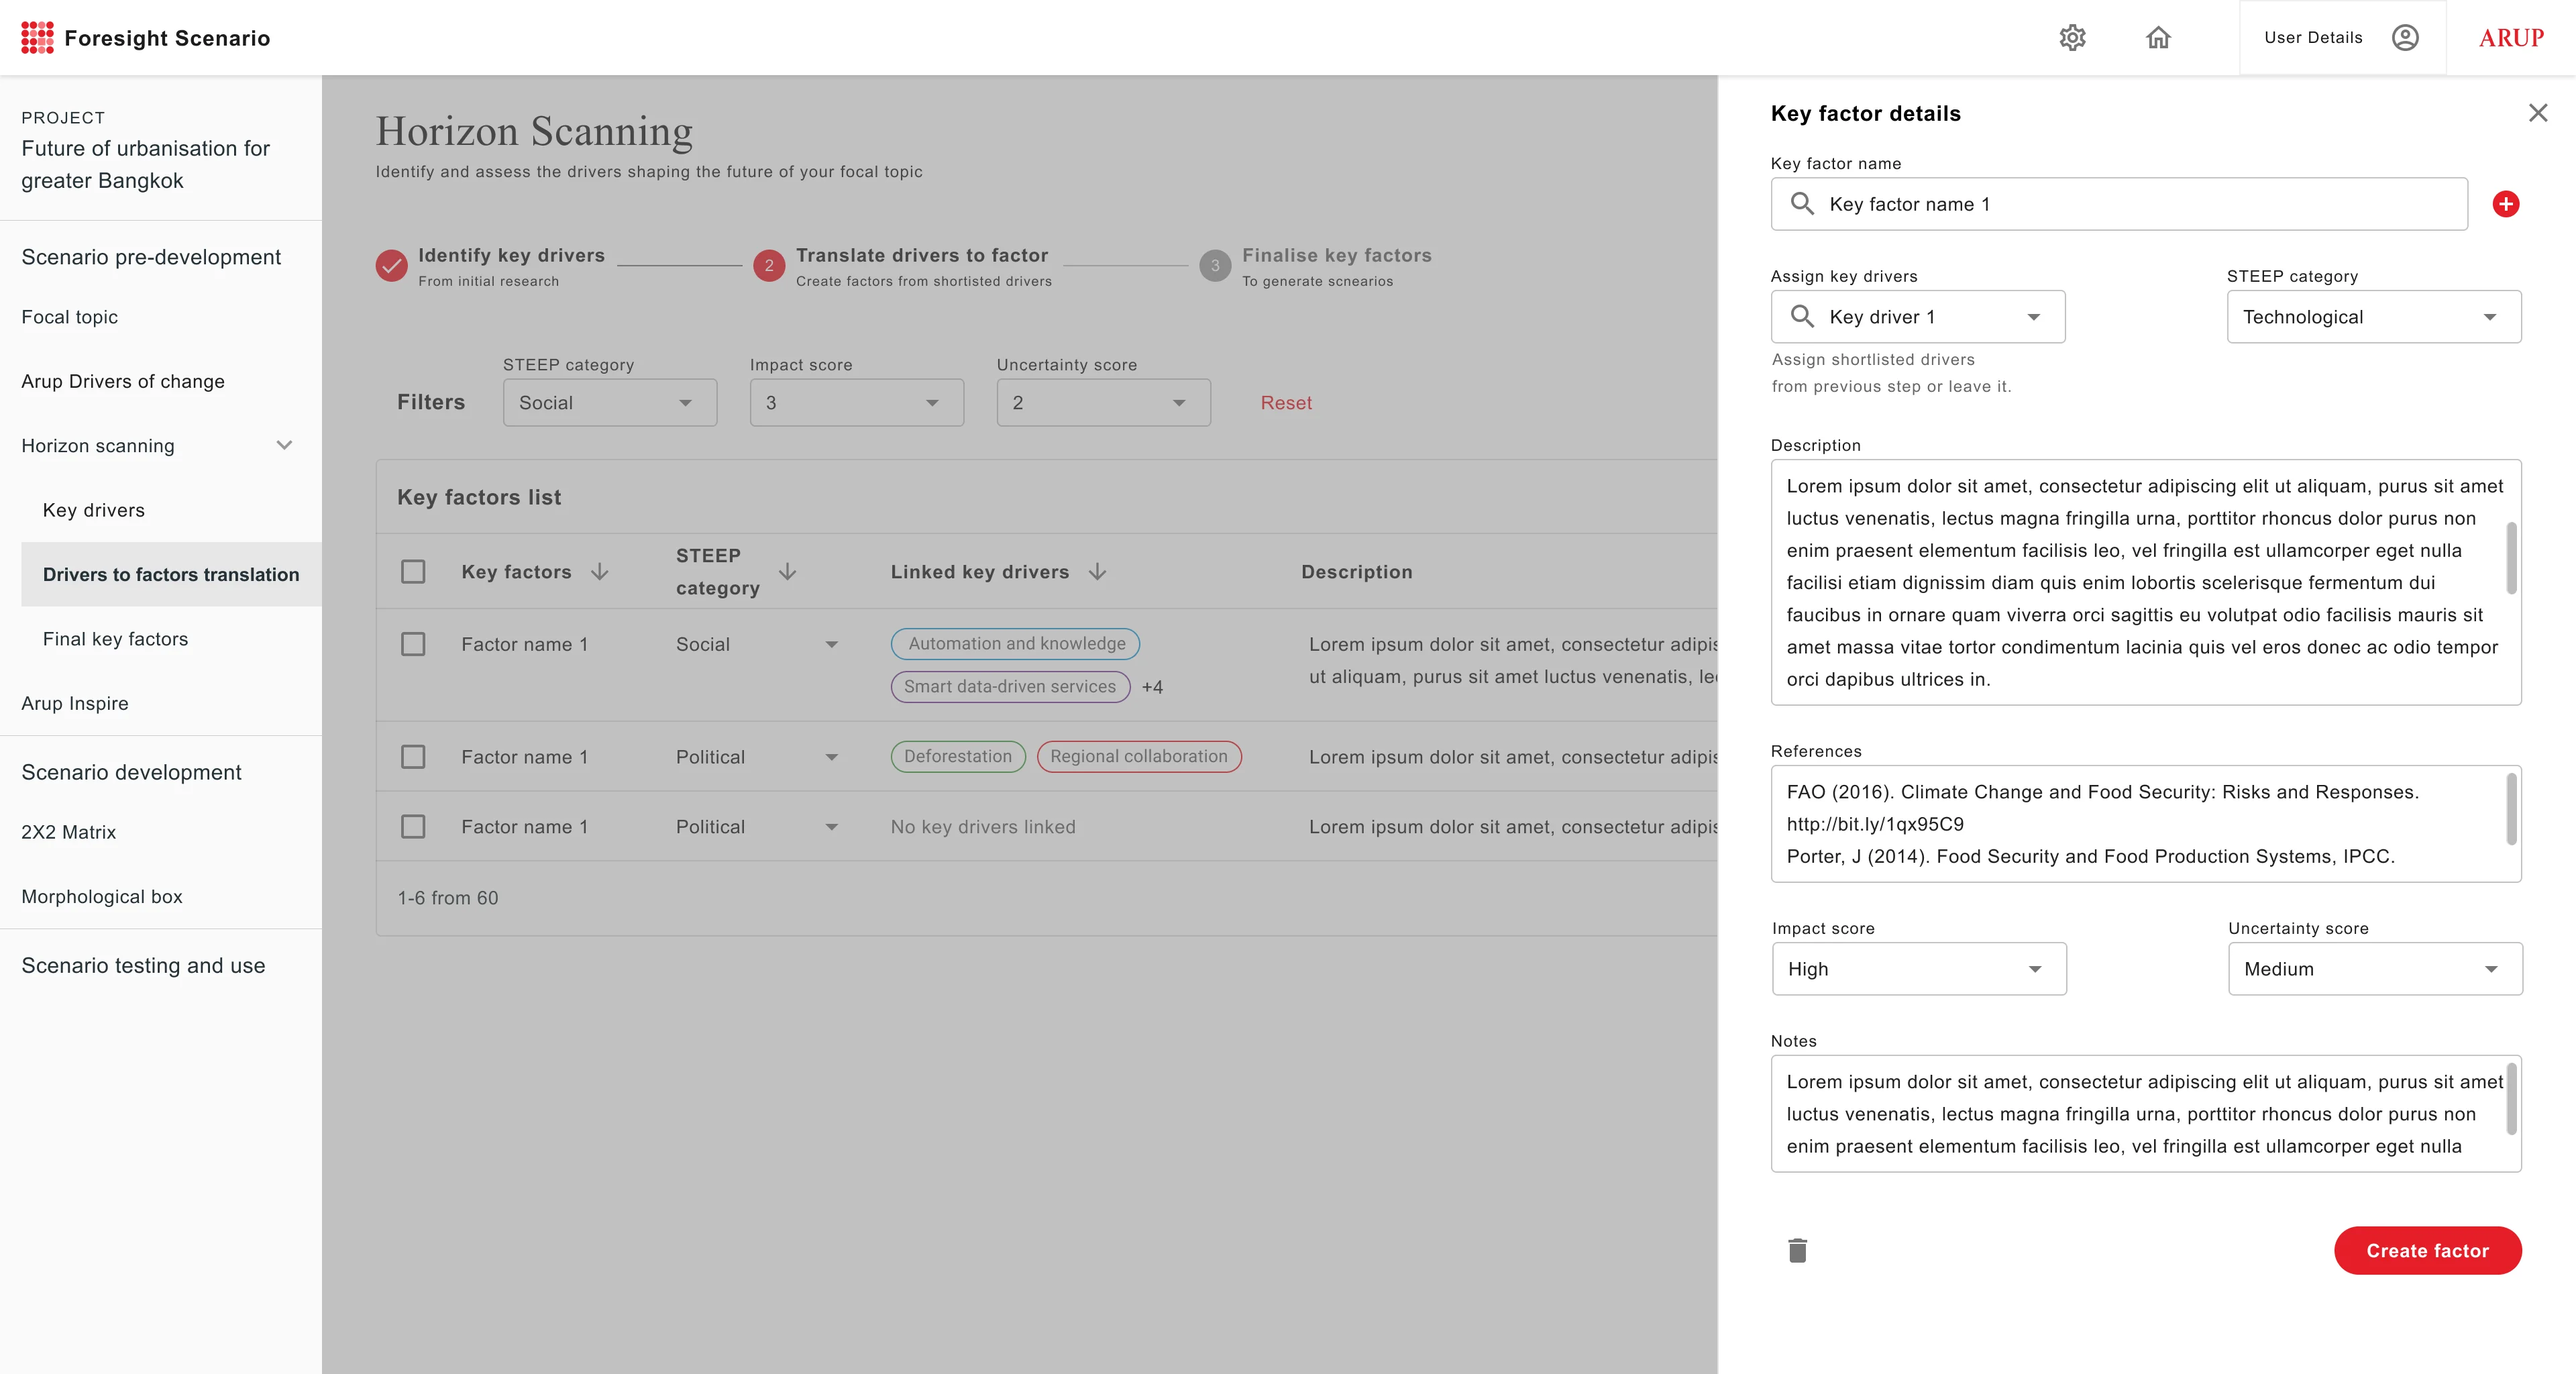Navigate to Morphological box menu item

102,897
